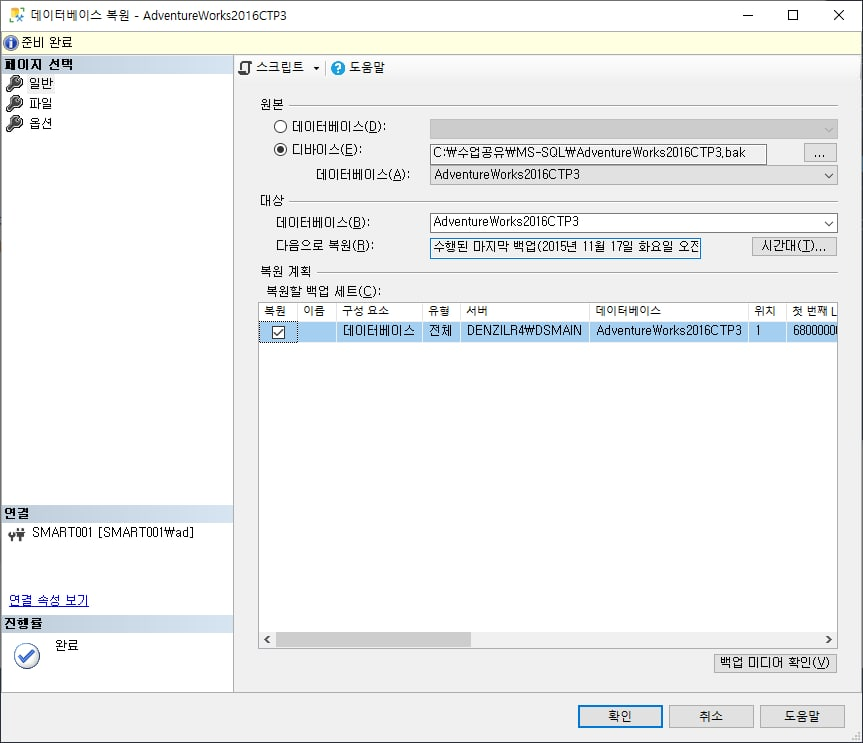Click the 도움말 button at bottom
Screen dimensions: 863x743
802,716
